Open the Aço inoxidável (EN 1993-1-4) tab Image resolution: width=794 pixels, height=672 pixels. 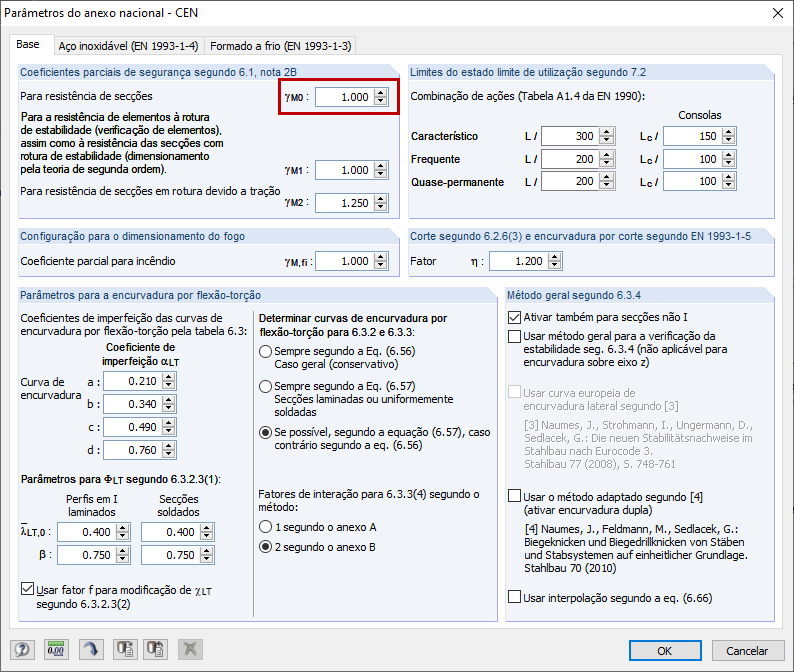[128, 46]
